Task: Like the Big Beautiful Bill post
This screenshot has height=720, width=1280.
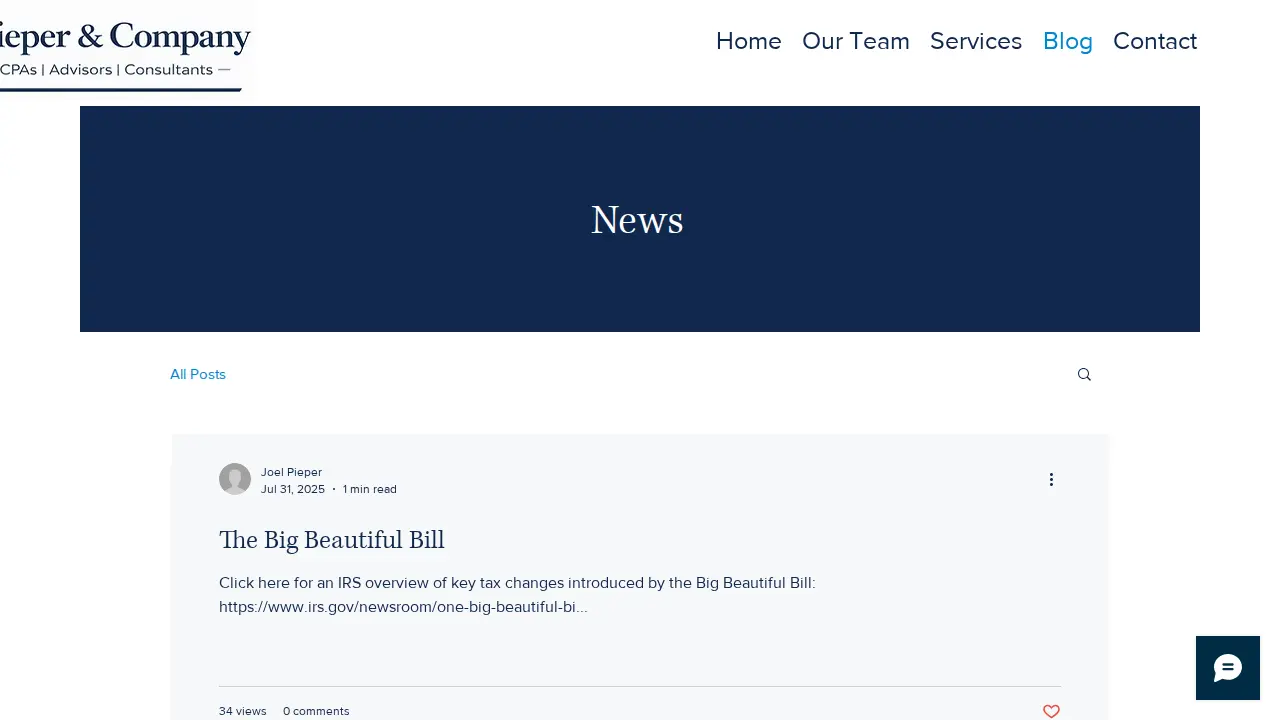Action: pos(1051,711)
